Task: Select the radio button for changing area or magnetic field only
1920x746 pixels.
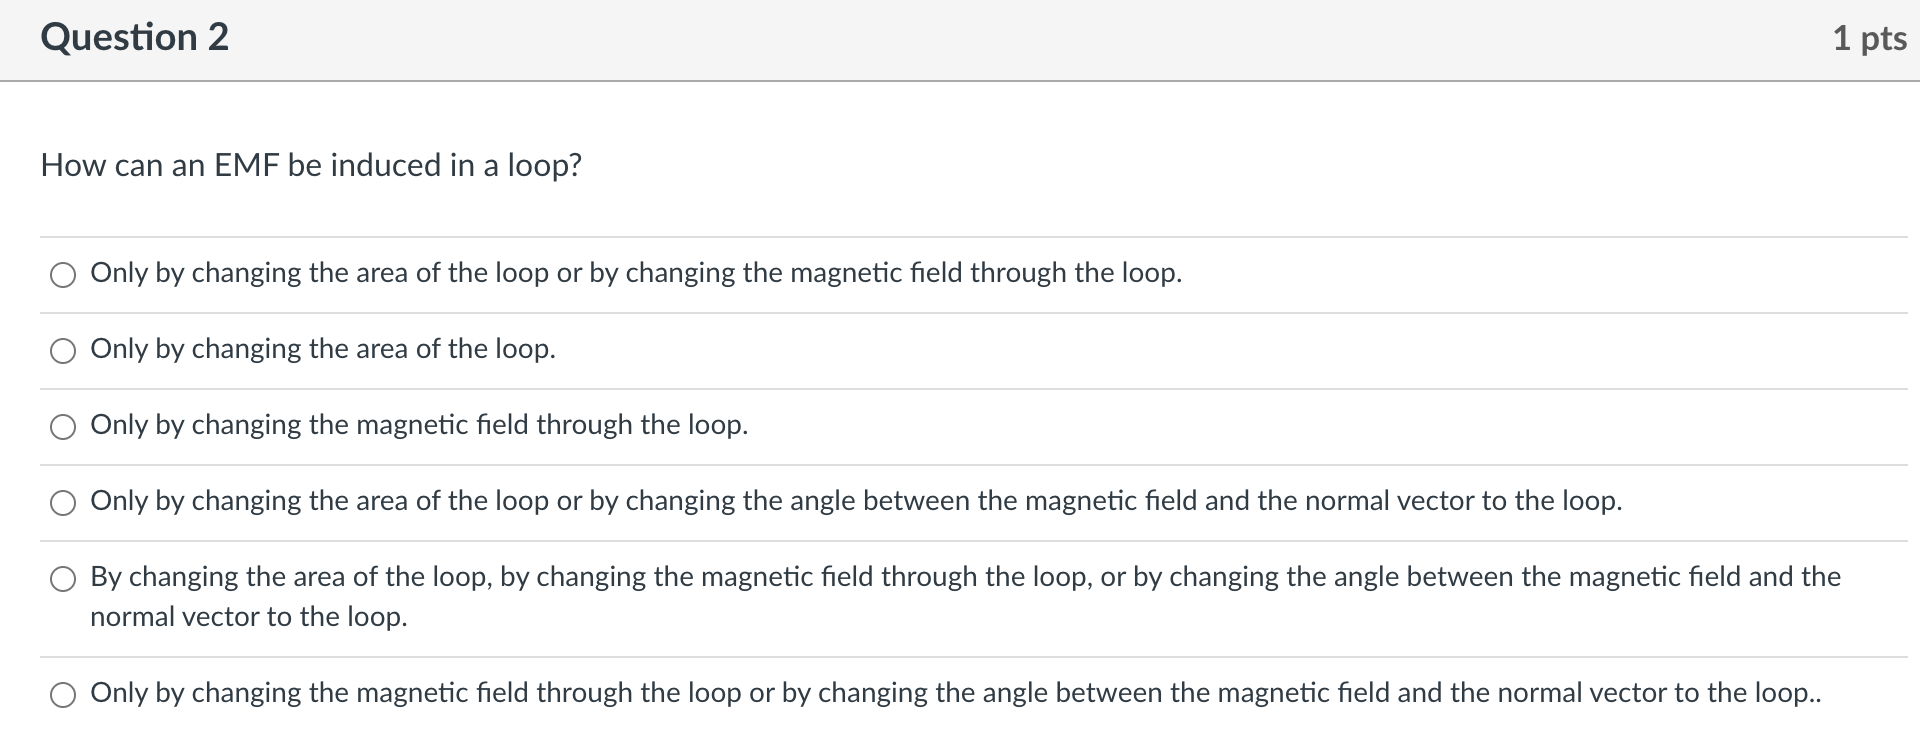Action: (62, 274)
